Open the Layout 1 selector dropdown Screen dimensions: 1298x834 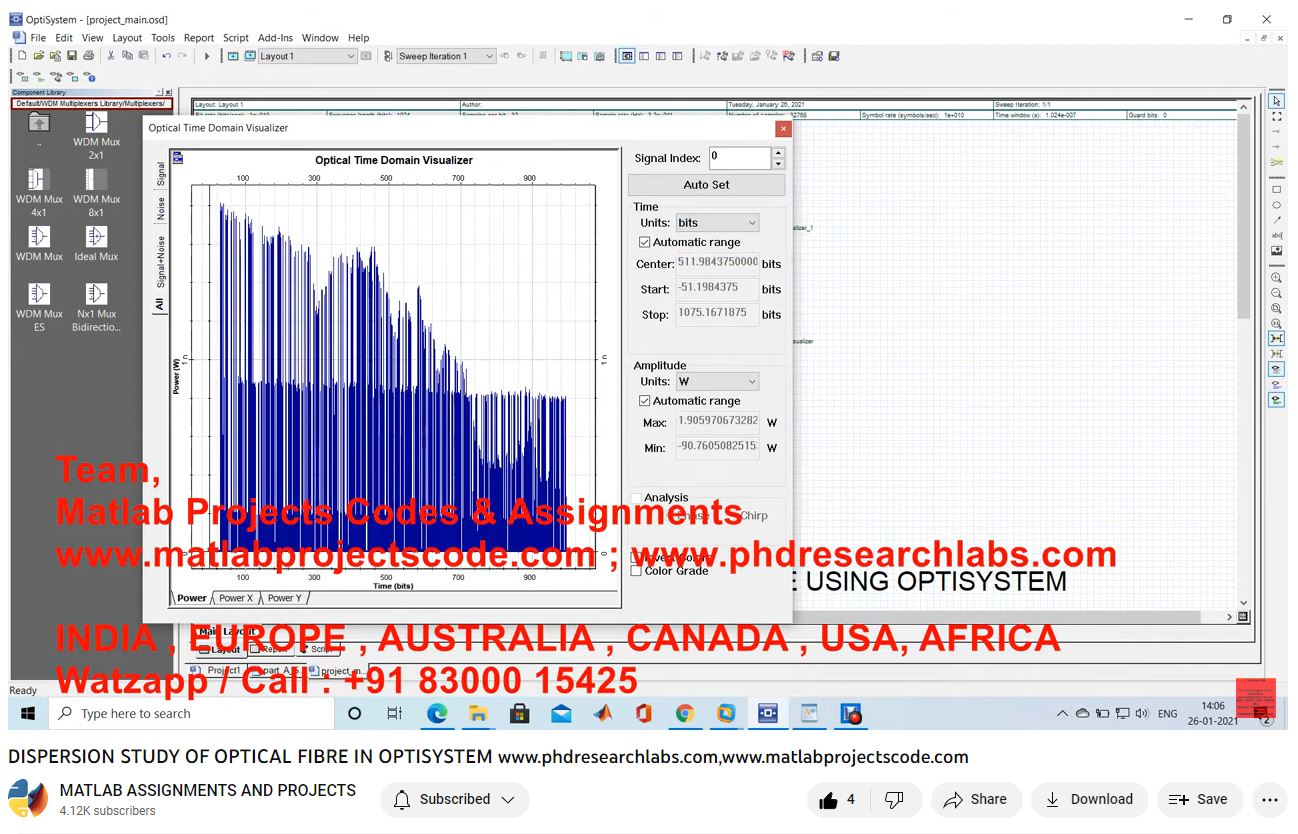307,56
